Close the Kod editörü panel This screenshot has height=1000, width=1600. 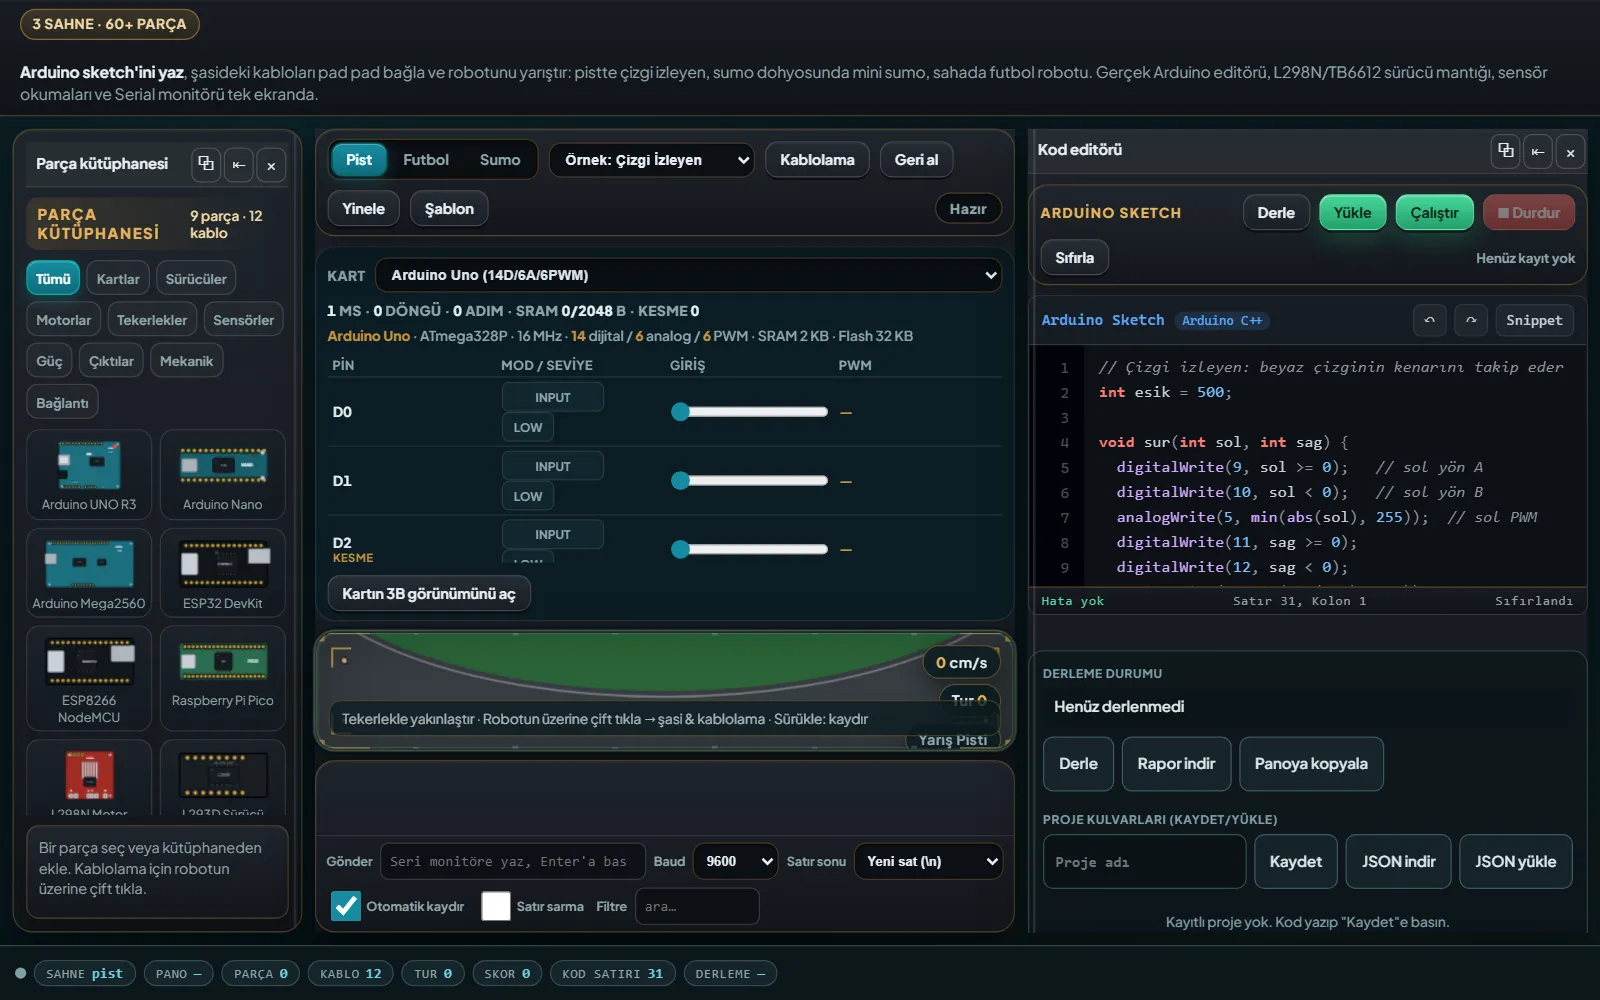(1570, 151)
